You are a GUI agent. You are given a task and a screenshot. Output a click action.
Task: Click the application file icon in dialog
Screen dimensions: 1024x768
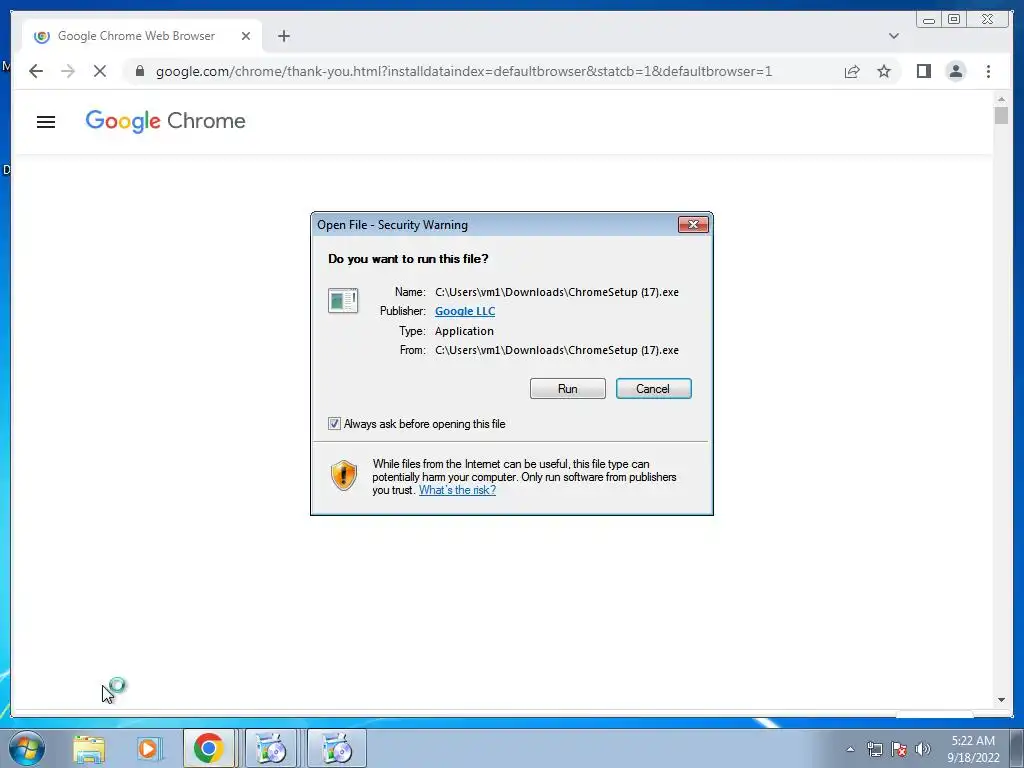point(343,300)
